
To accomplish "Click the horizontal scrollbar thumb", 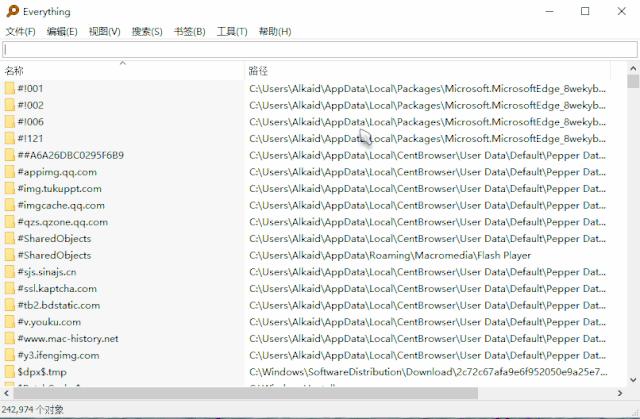I will tap(245, 393).
